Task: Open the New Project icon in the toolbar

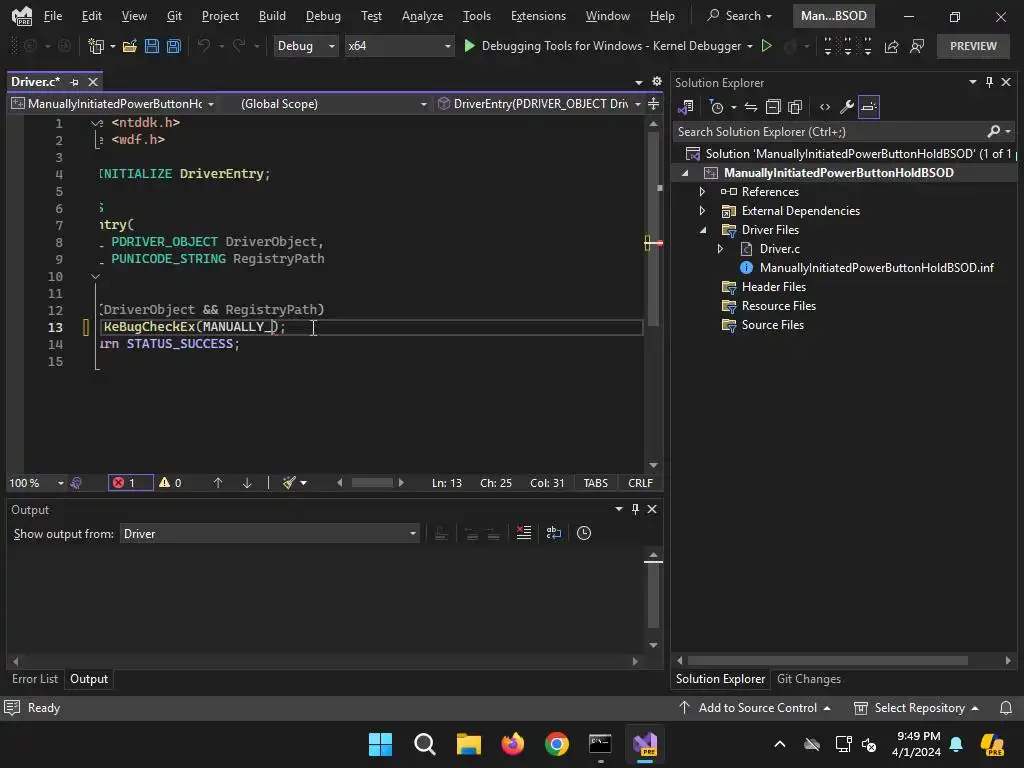Action: coord(96,46)
